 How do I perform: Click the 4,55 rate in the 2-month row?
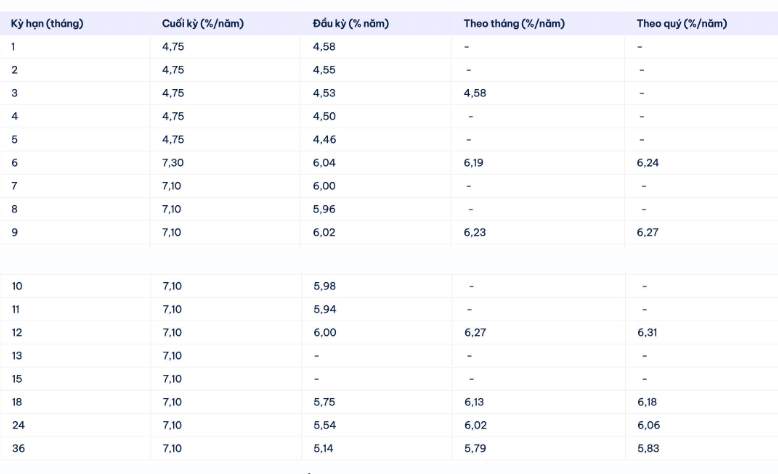click(x=323, y=70)
